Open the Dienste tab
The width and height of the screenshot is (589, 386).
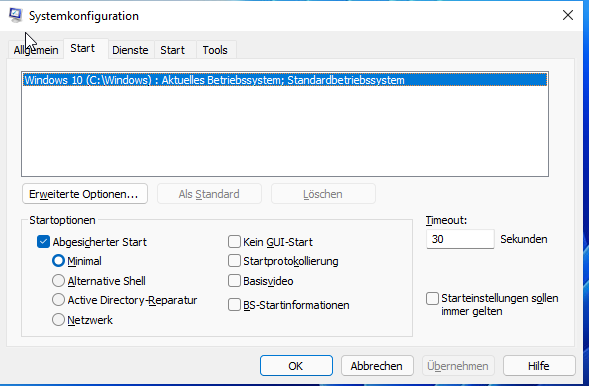(x=130, y=50)
